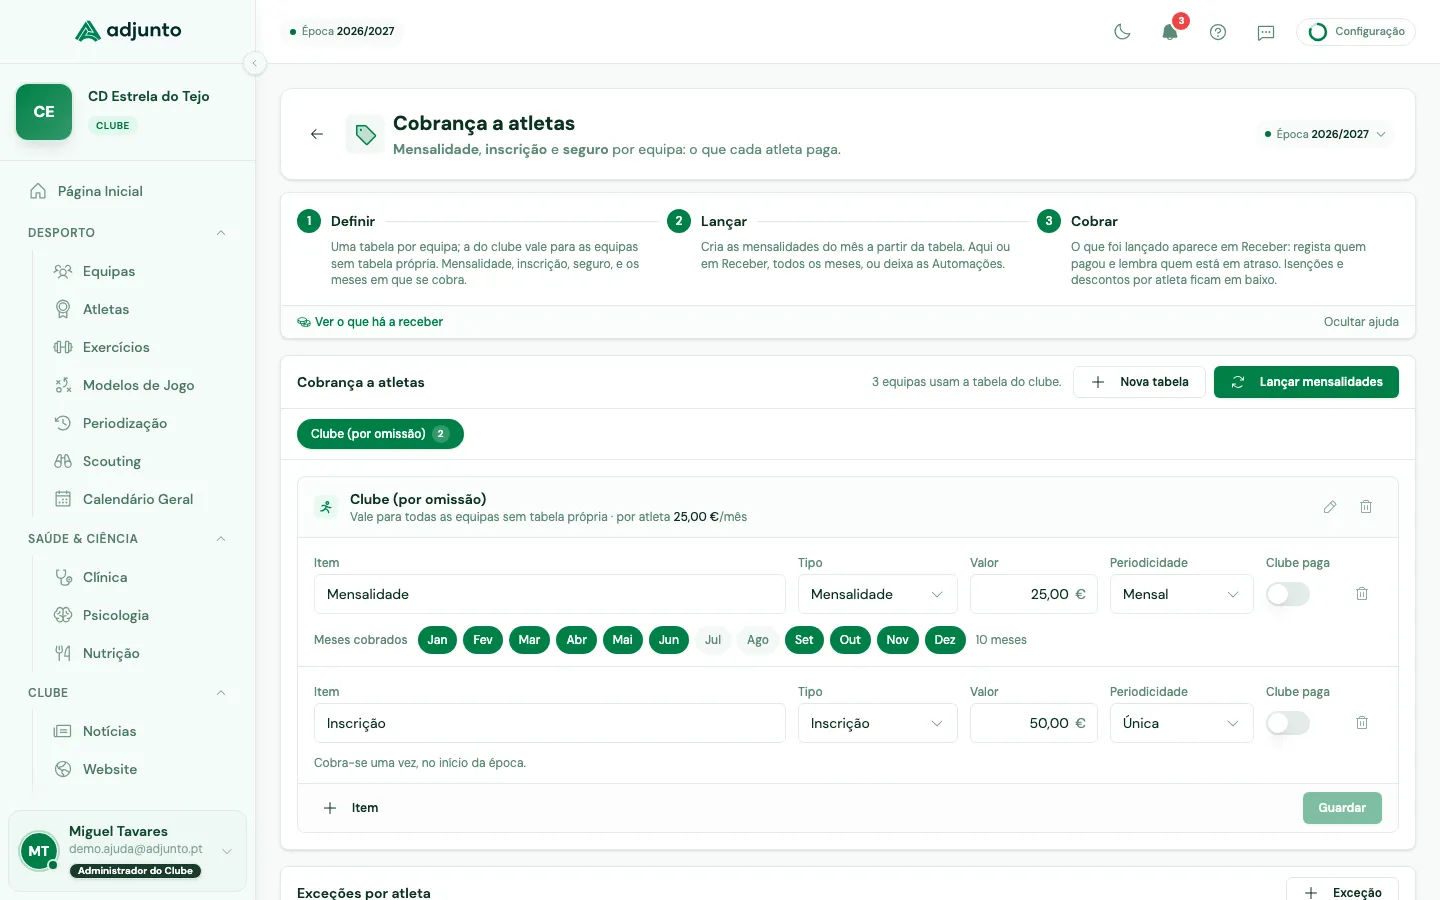
Task: Collapse the DESPORTO sidebar section
Action: (221, 233)
